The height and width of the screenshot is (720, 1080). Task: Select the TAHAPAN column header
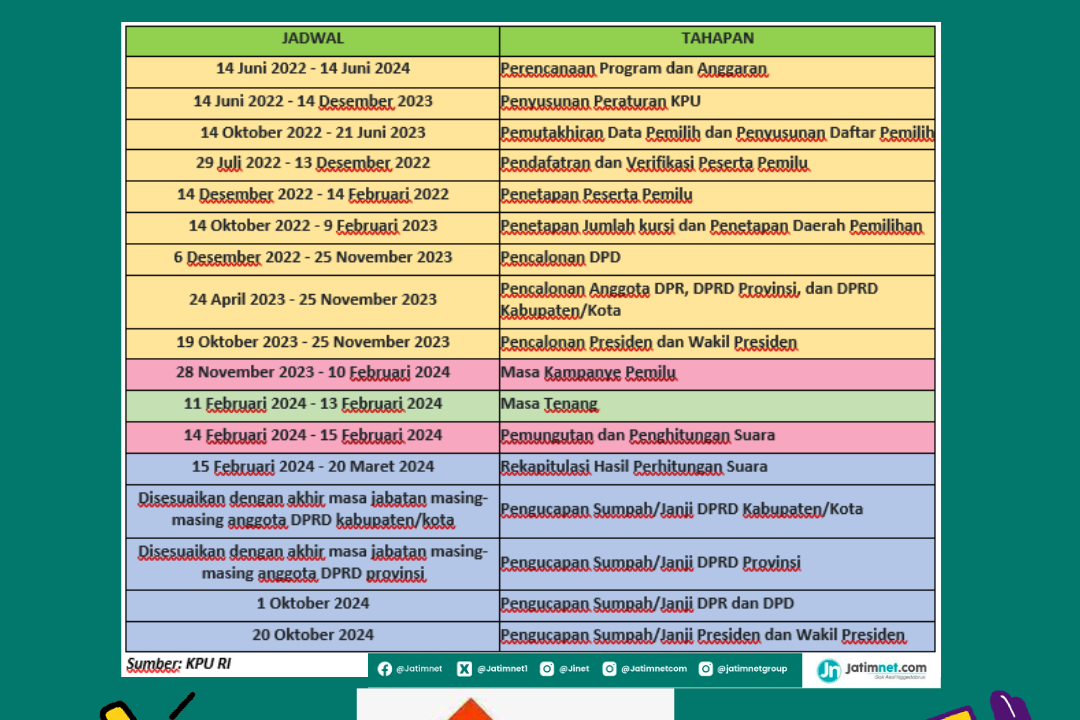click(x=717, y=40)
